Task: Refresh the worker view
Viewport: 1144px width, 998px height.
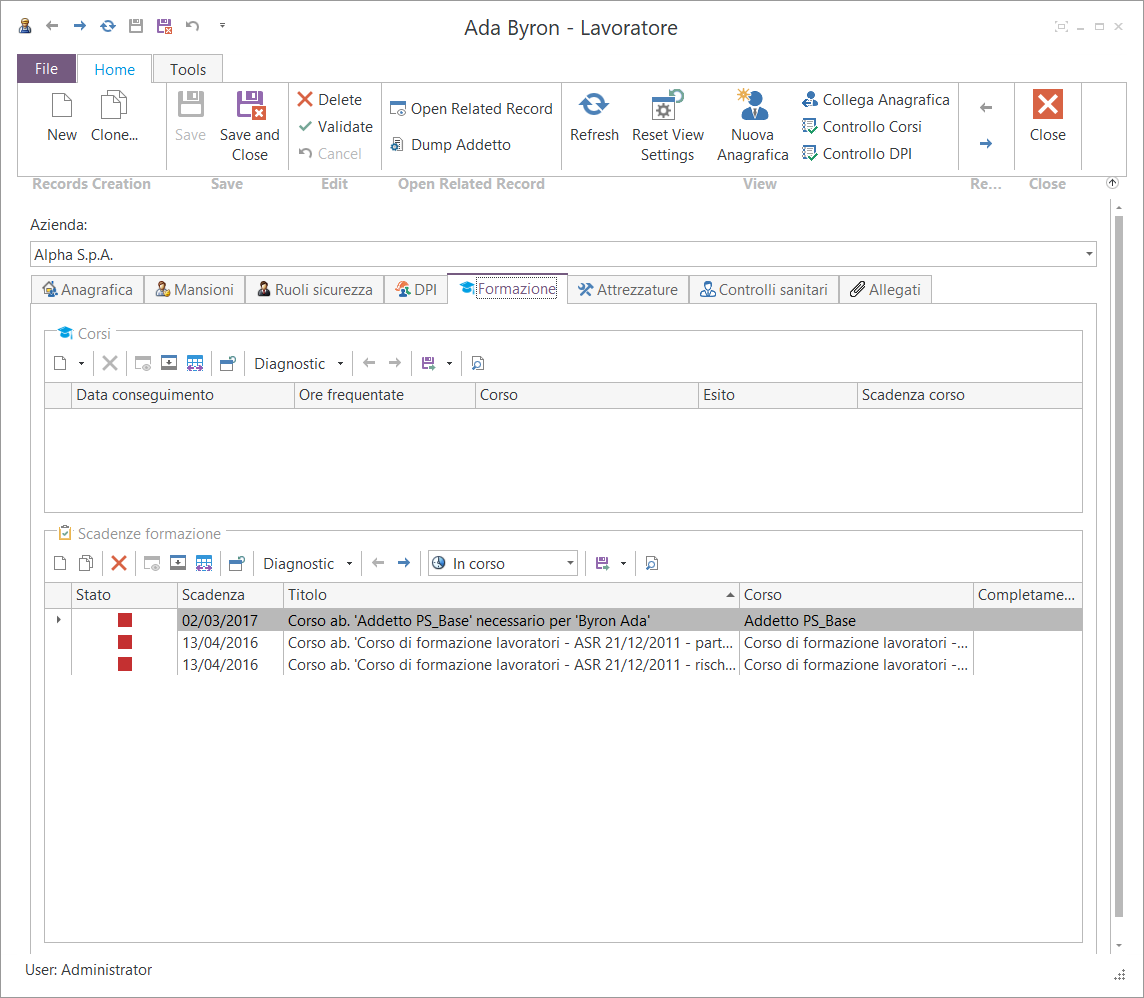Action: 594,117
